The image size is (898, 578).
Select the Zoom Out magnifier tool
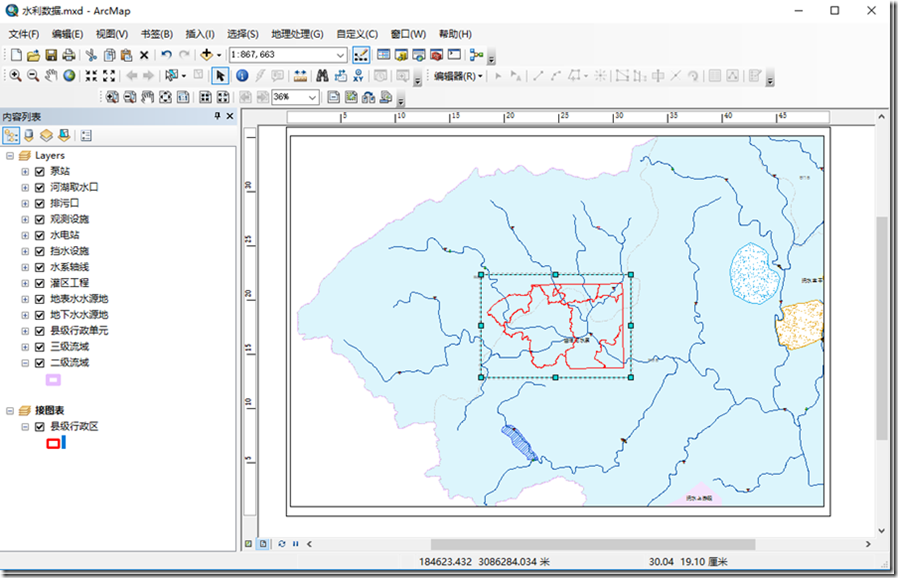pos(33,76)
